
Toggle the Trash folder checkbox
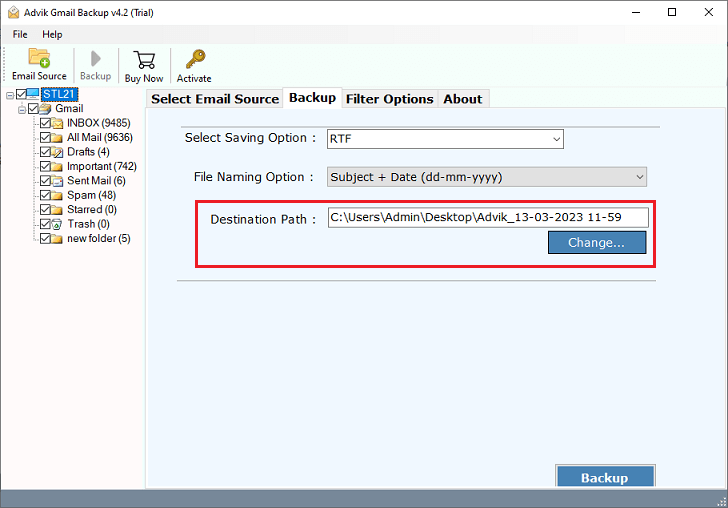coord(45,224)
